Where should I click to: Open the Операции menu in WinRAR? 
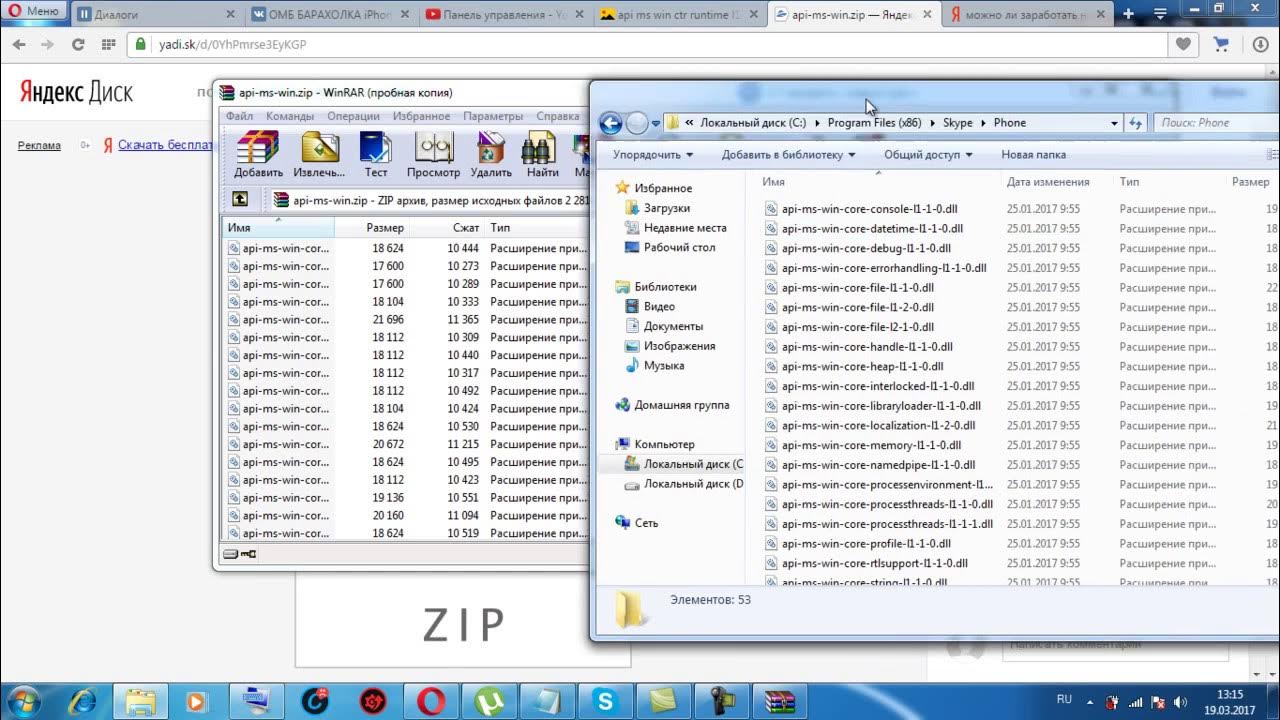coord(353,116)
